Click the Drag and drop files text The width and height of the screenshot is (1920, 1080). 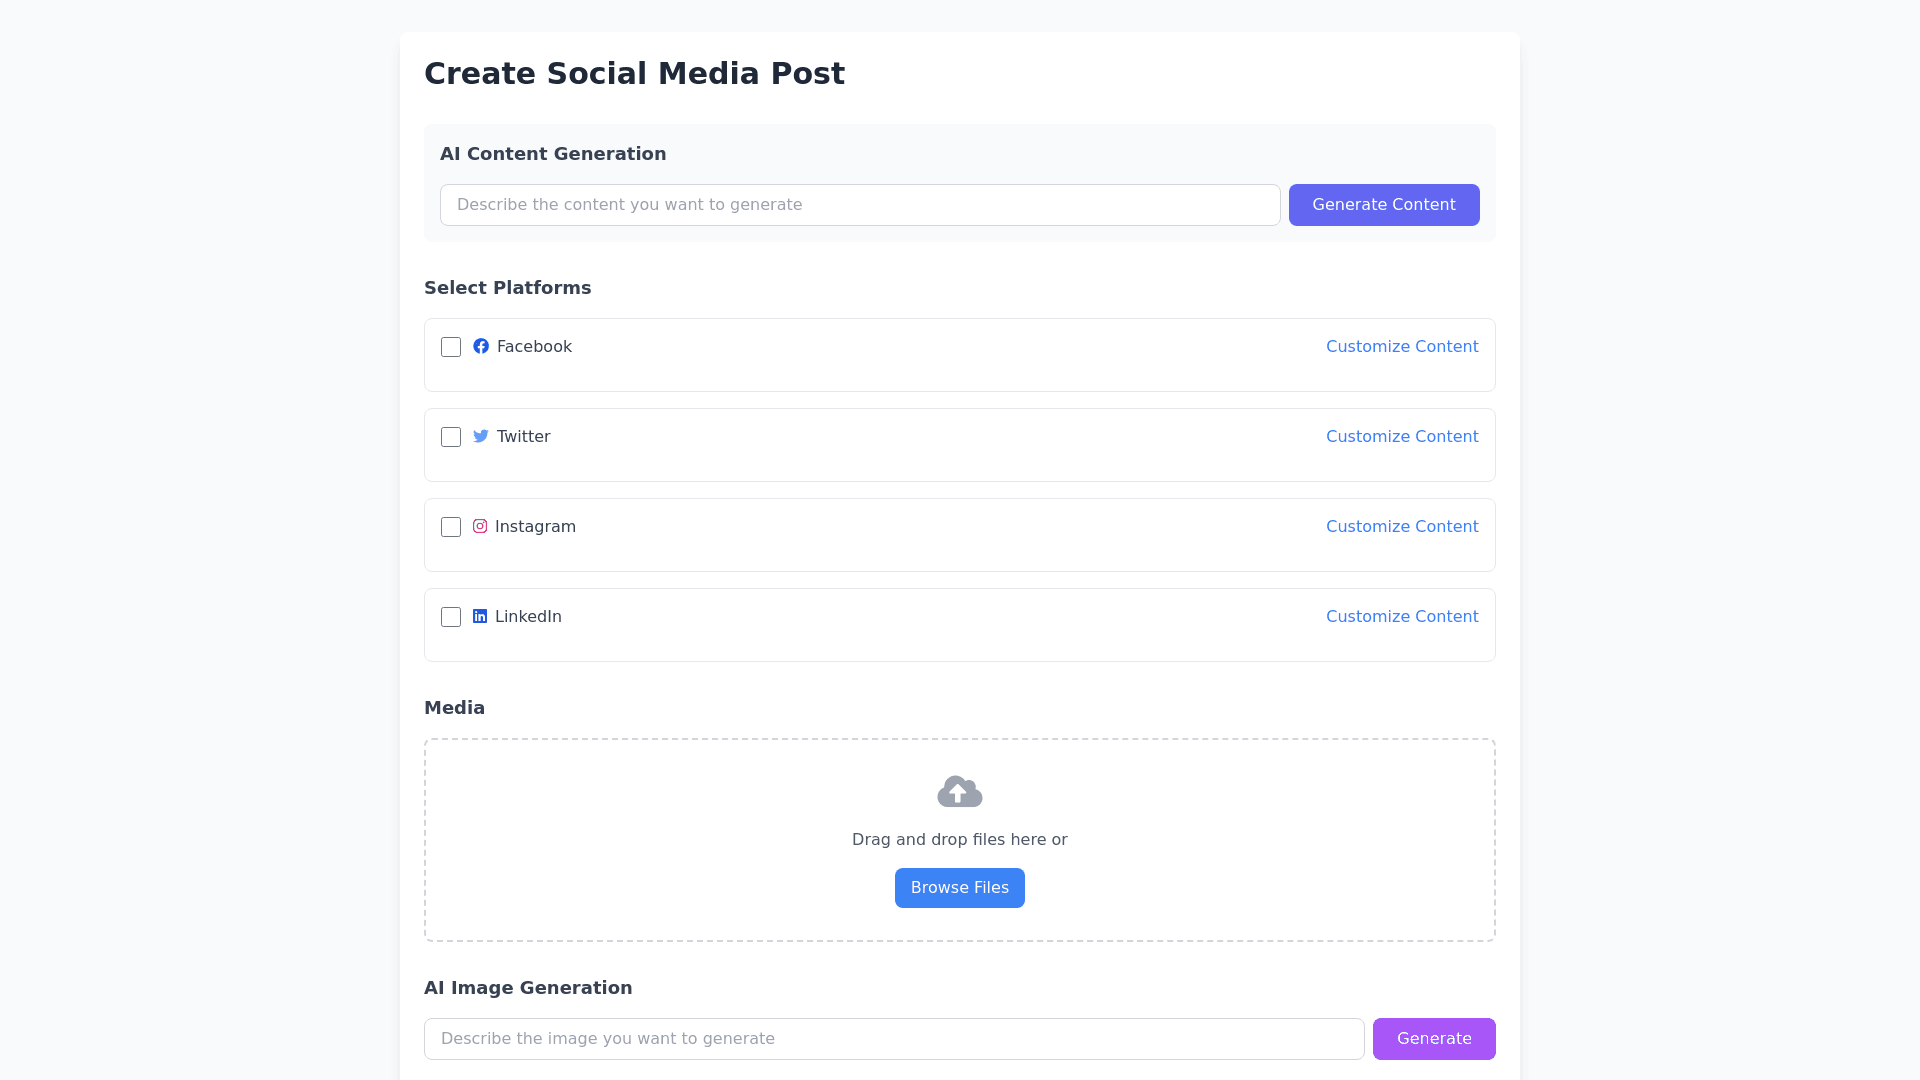(960, 839)
